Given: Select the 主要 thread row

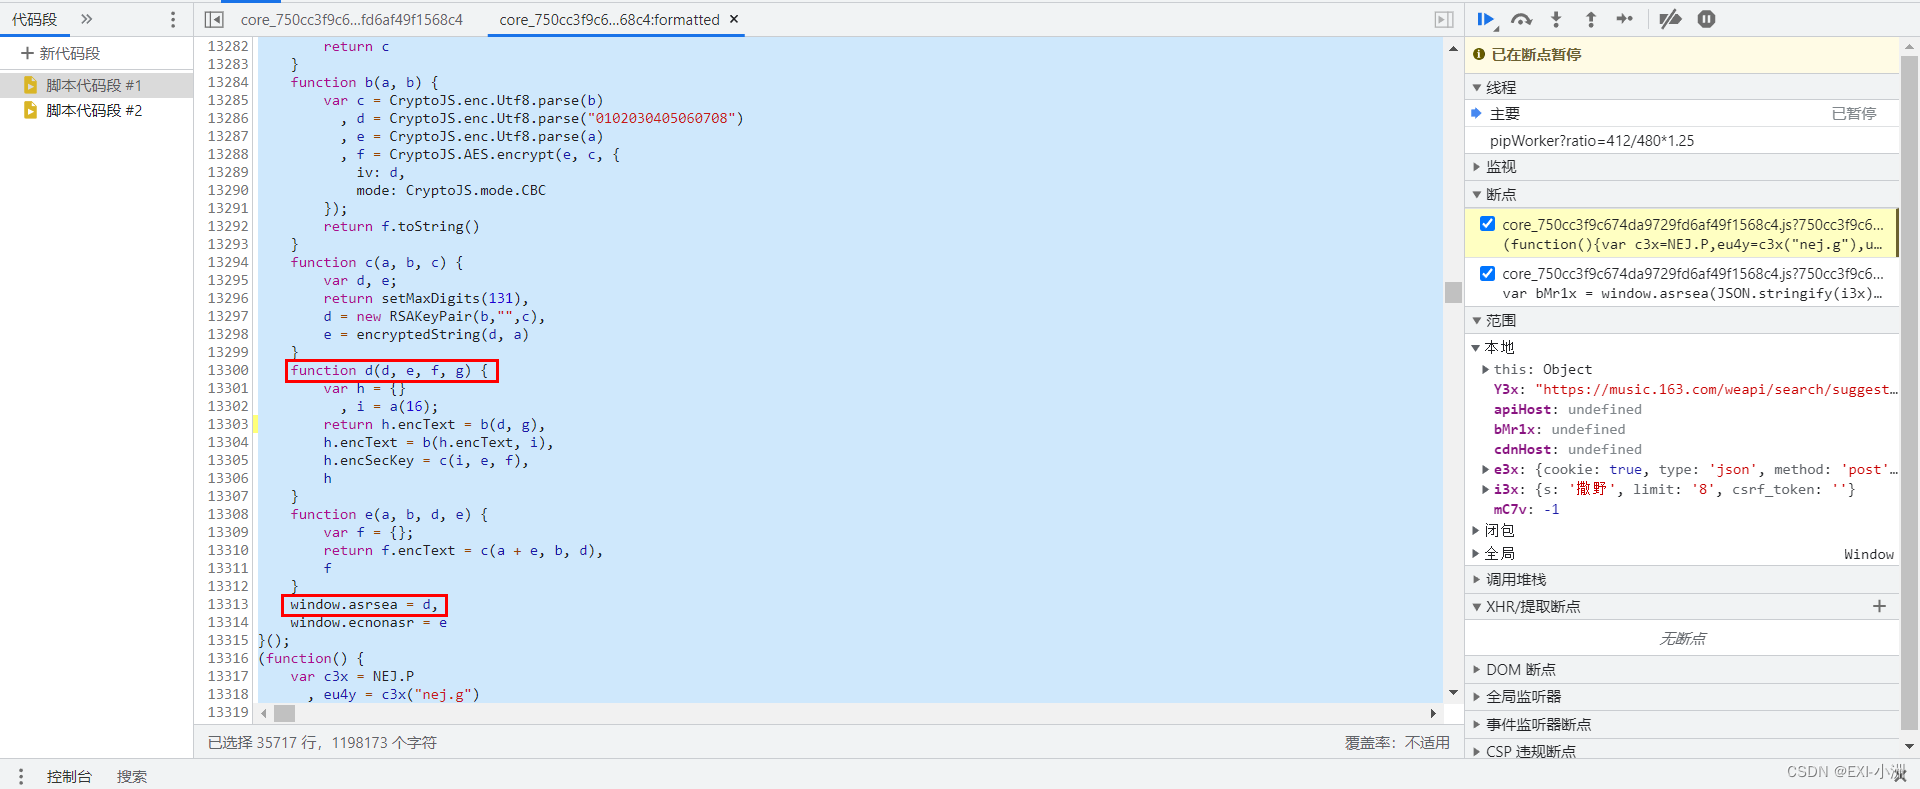Looking at the screenshot, I should (1682, 113).
